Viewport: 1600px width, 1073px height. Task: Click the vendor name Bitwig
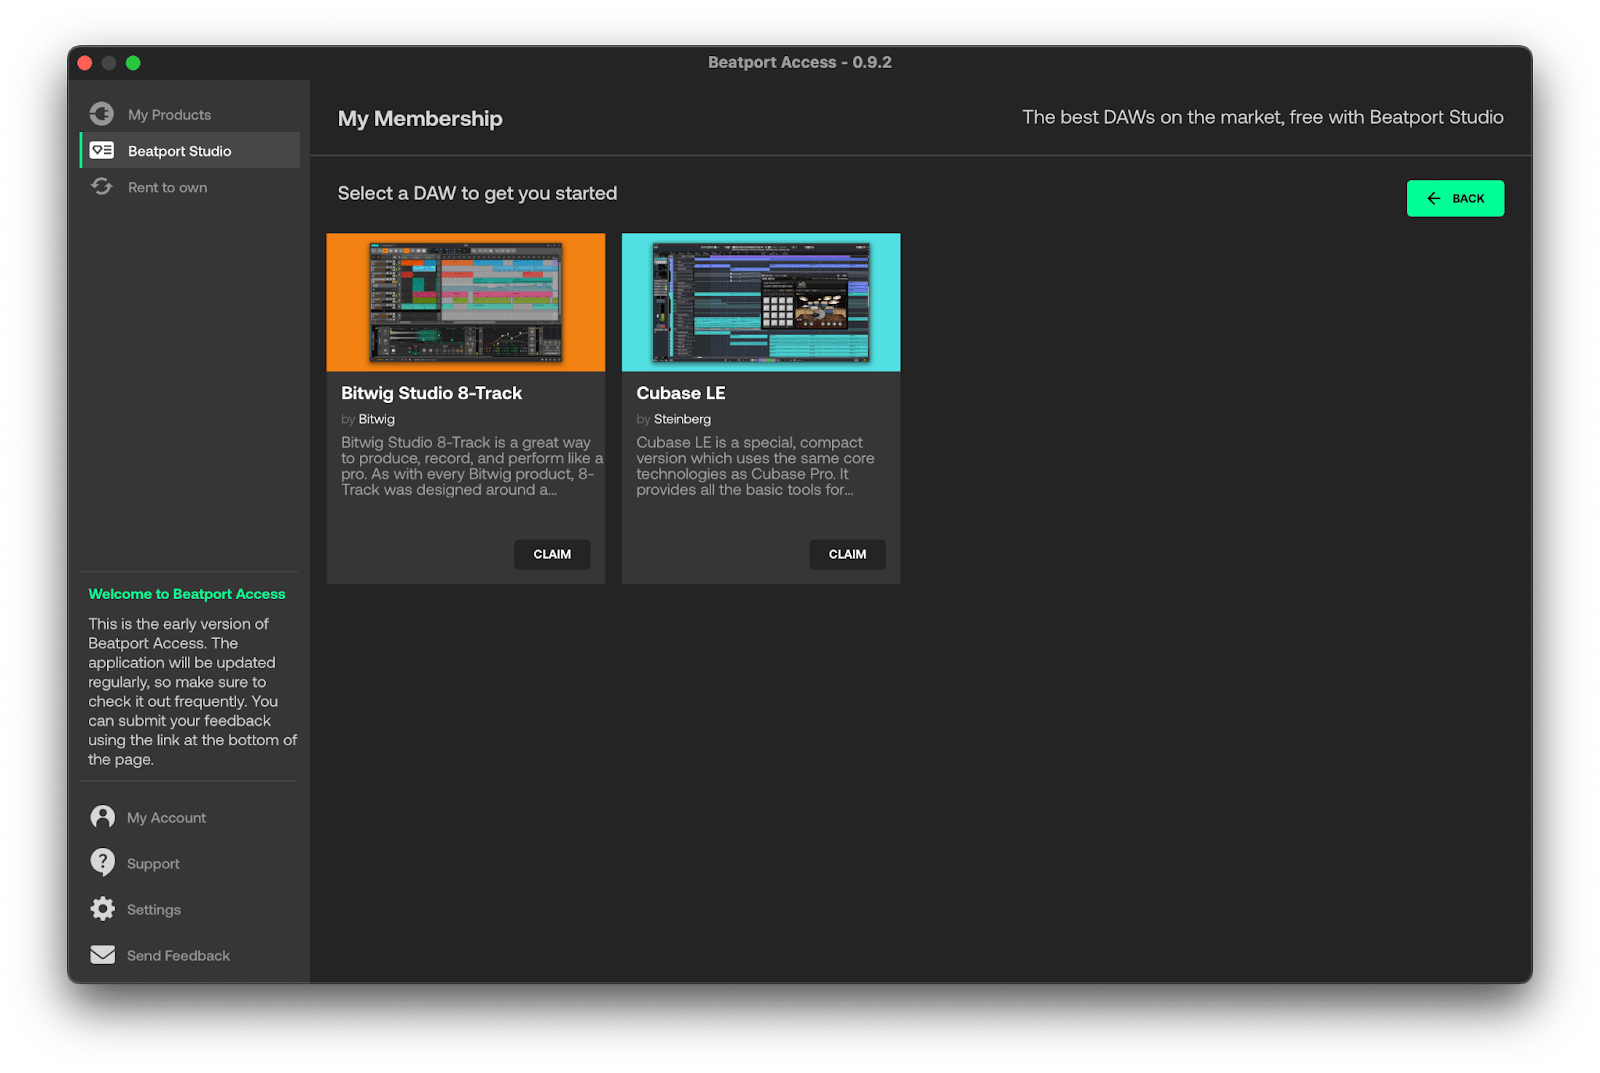click(x=377, y=419)
